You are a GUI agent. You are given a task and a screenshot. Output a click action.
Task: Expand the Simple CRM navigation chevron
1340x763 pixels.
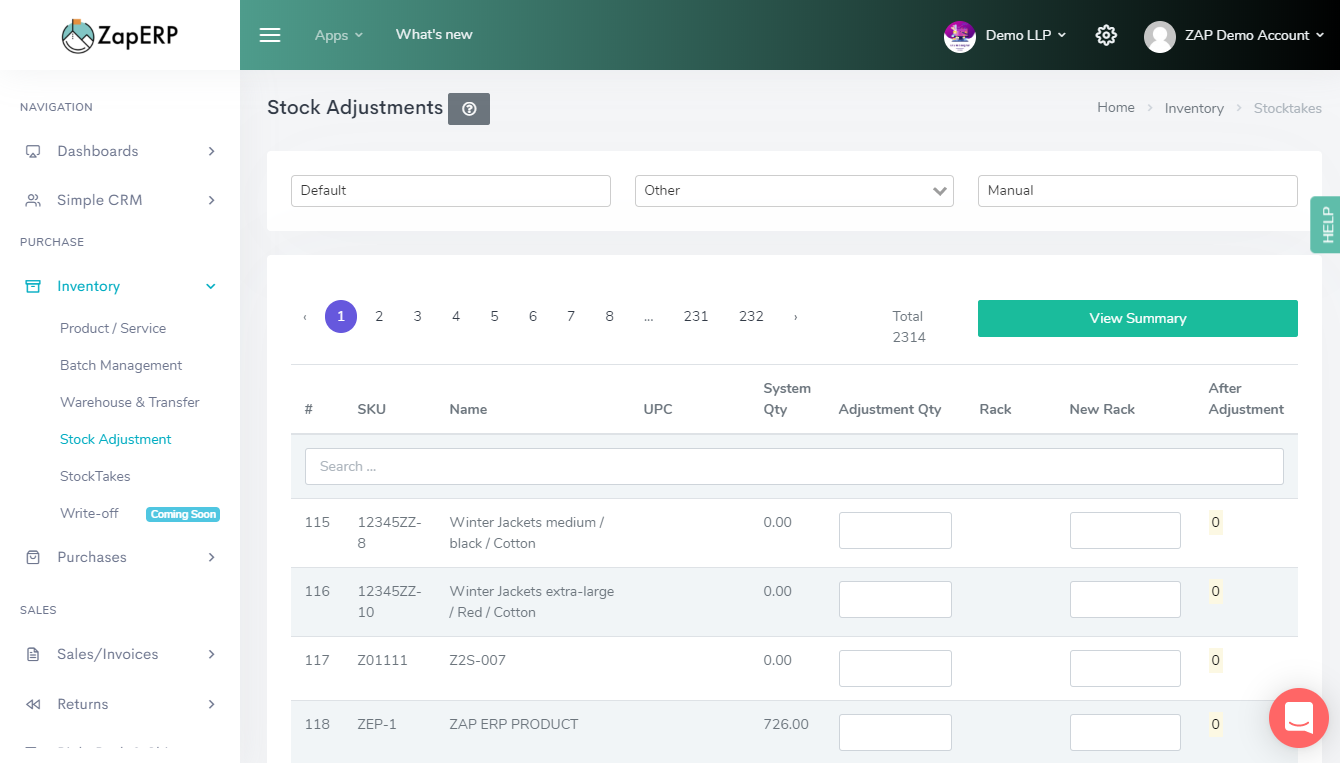tap(211, 200)
